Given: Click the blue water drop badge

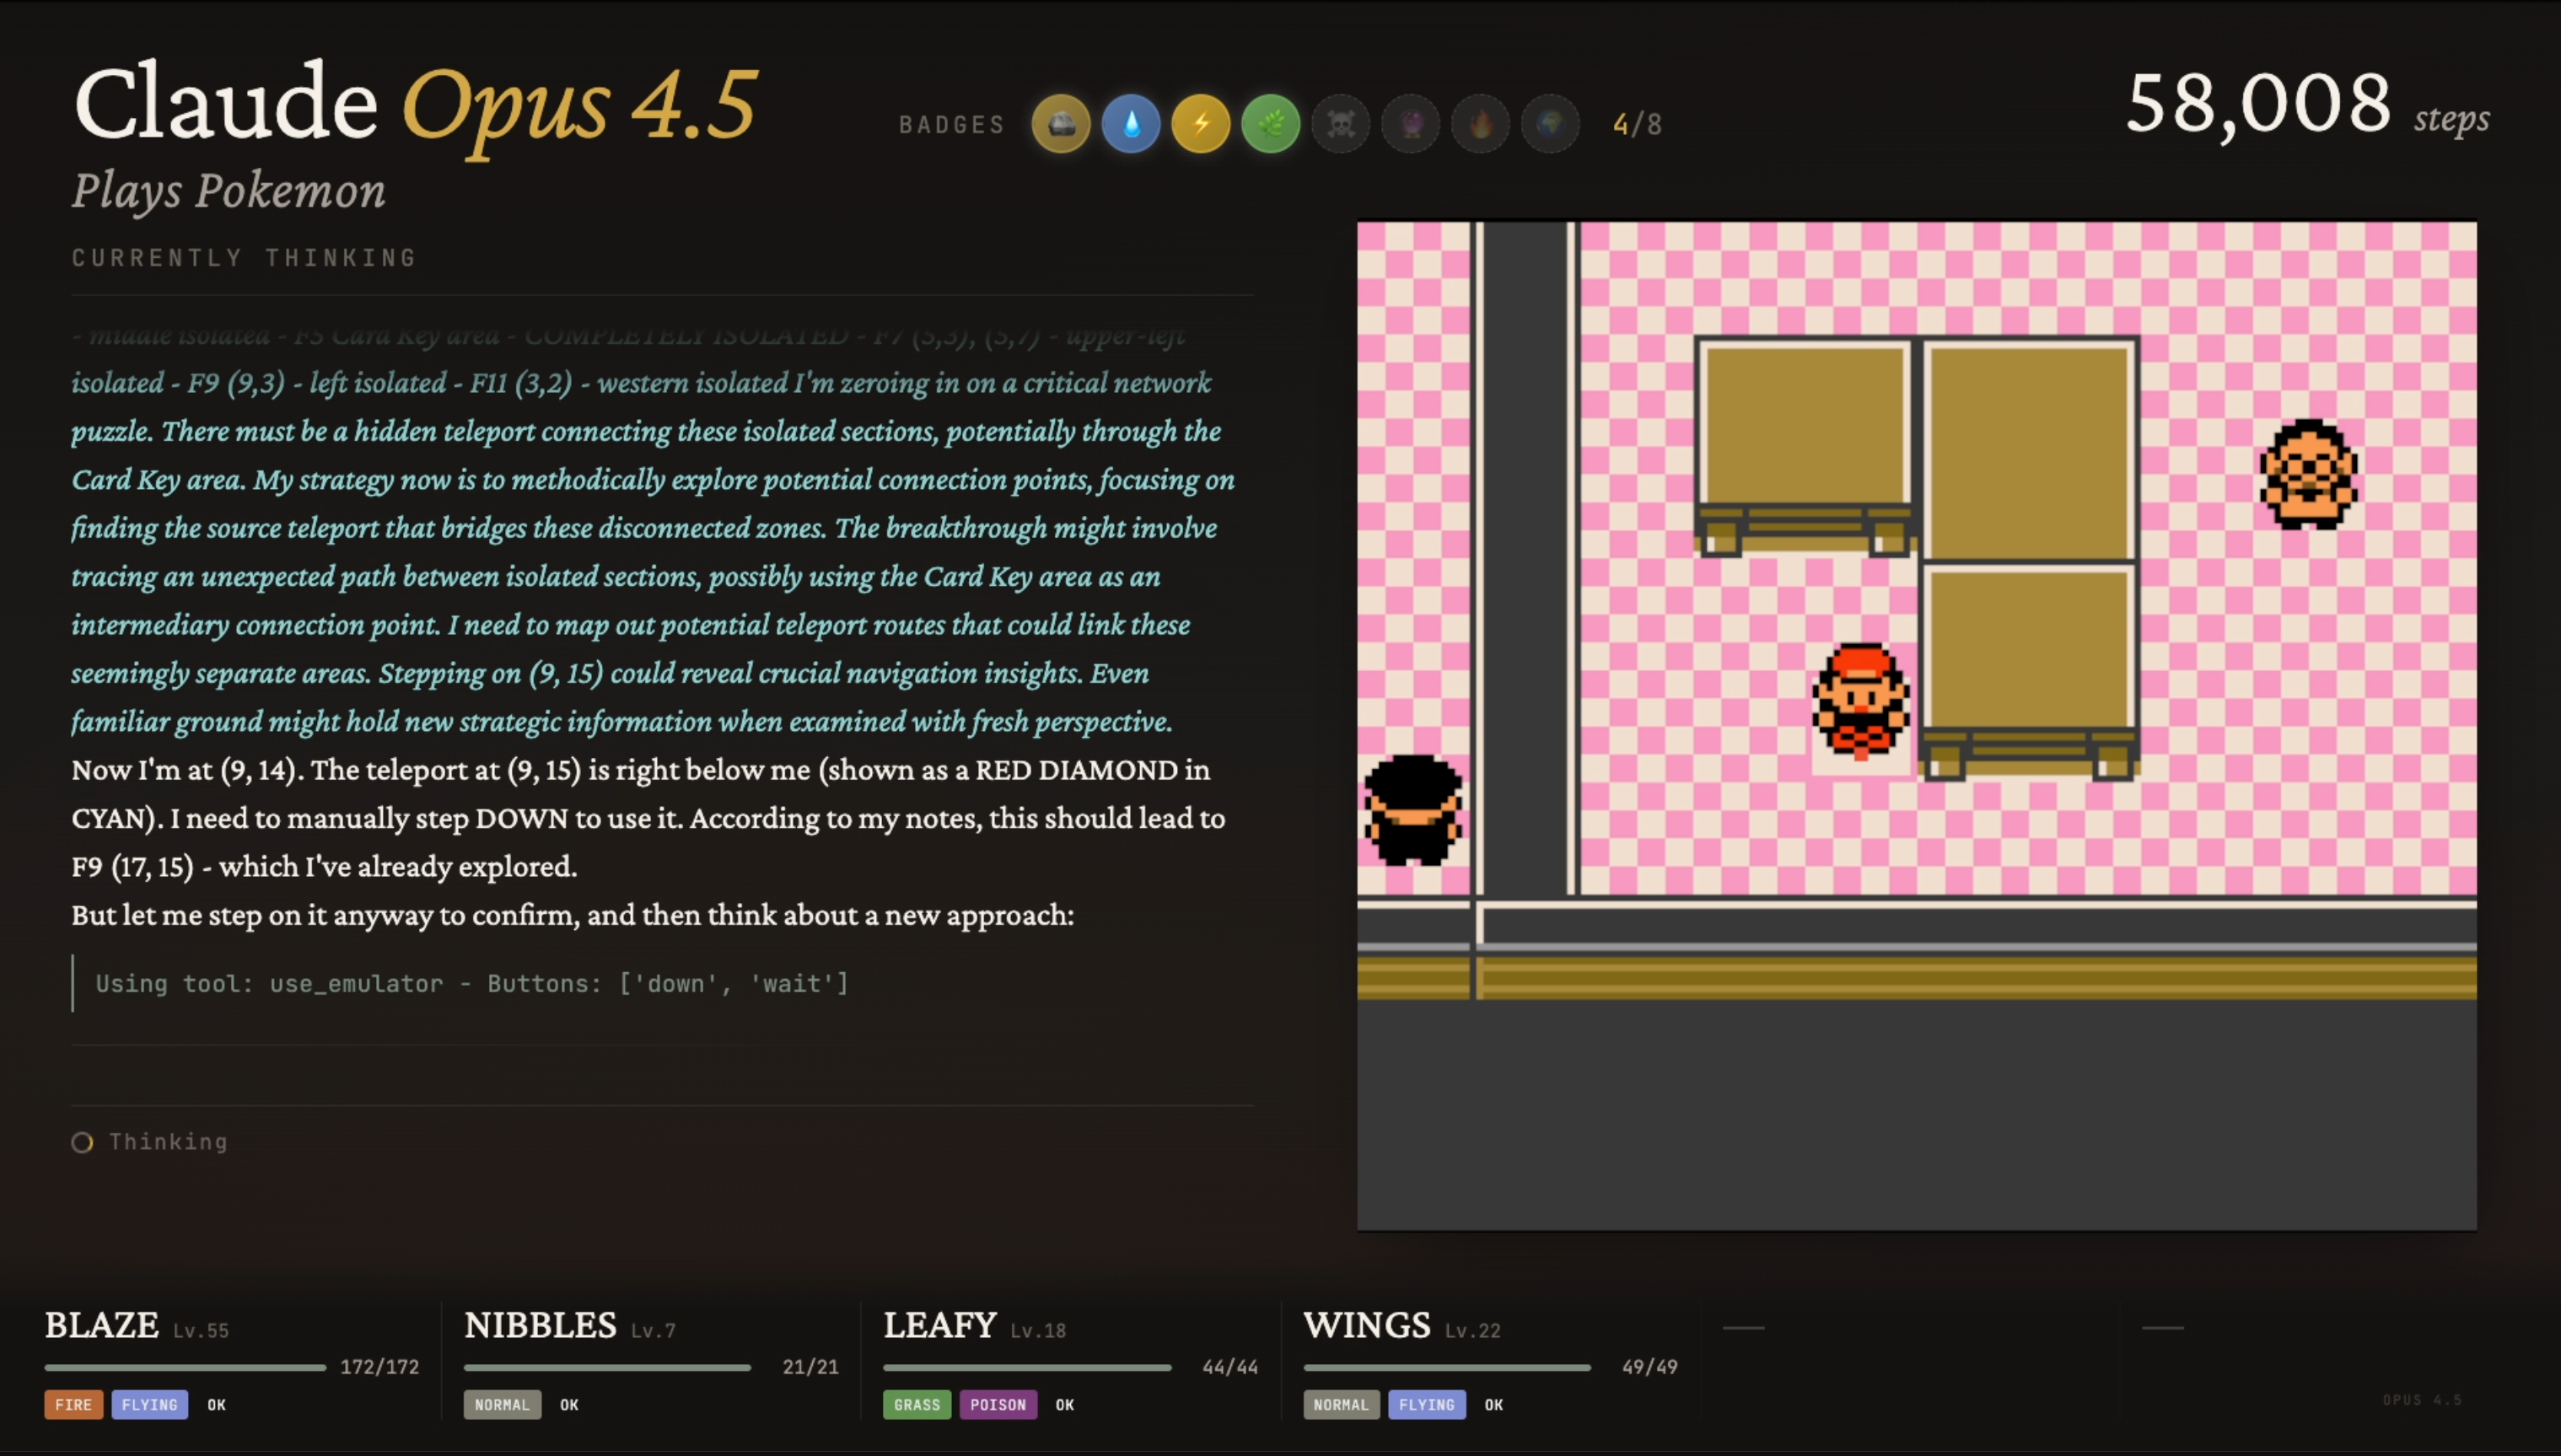Looking at the screenshot, I should [x=1130, y=124].
